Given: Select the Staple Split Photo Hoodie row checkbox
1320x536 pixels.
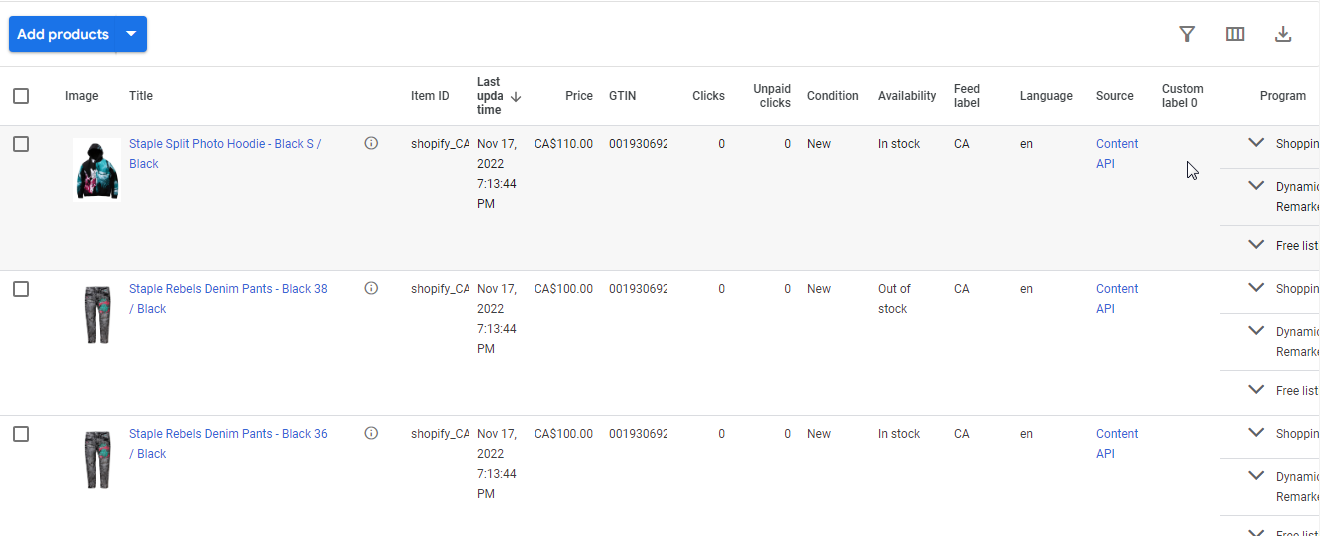Looking at the screenshot, I should [x=21, y=144].
